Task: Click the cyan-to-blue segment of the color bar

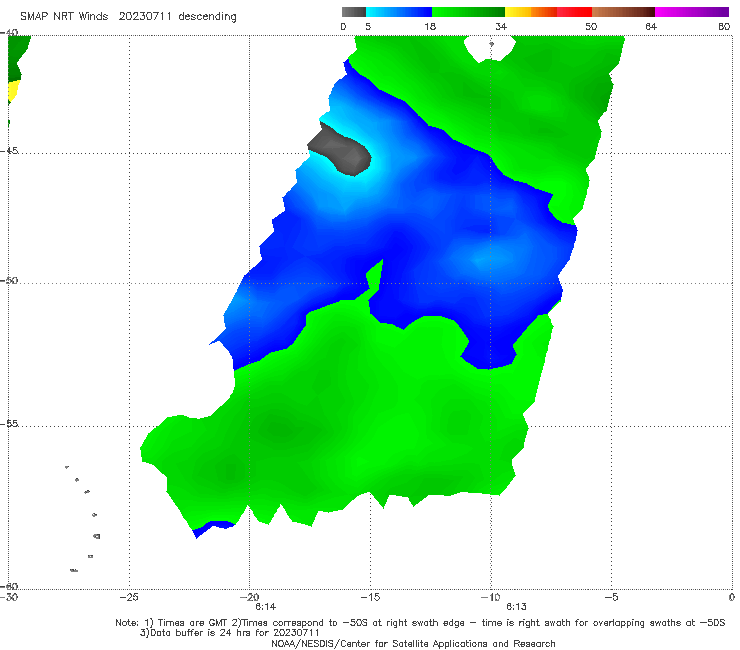Action: pyautogui.click(x=399, y=12)
